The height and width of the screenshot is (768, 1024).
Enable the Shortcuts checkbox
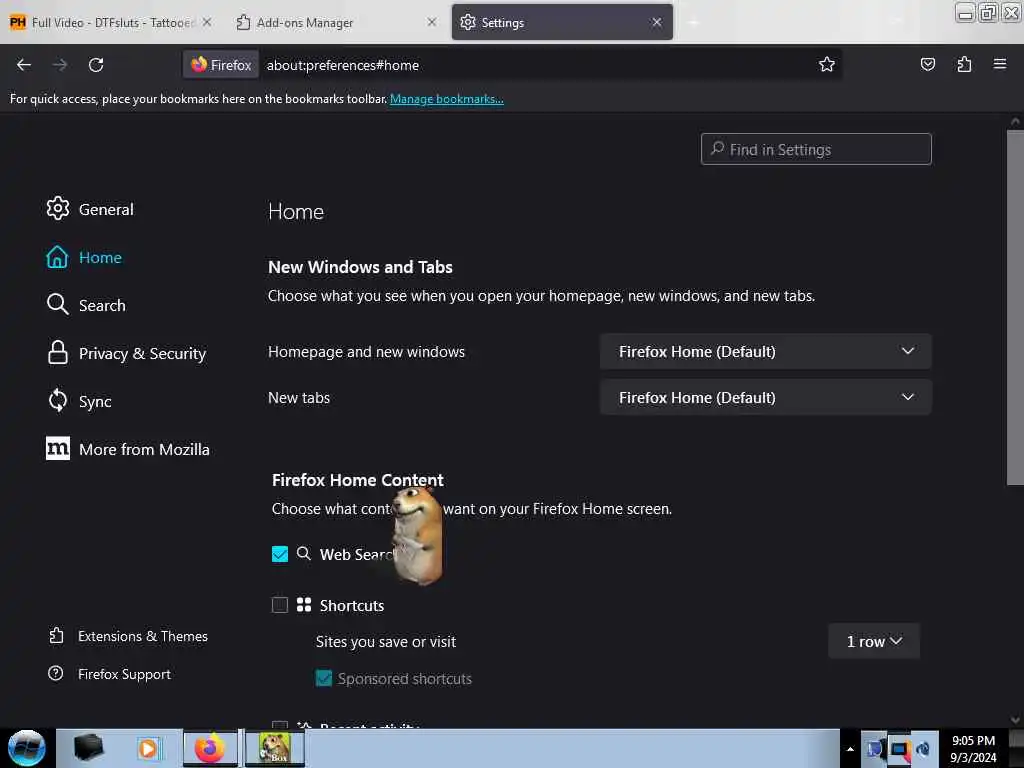pos(280,605)
